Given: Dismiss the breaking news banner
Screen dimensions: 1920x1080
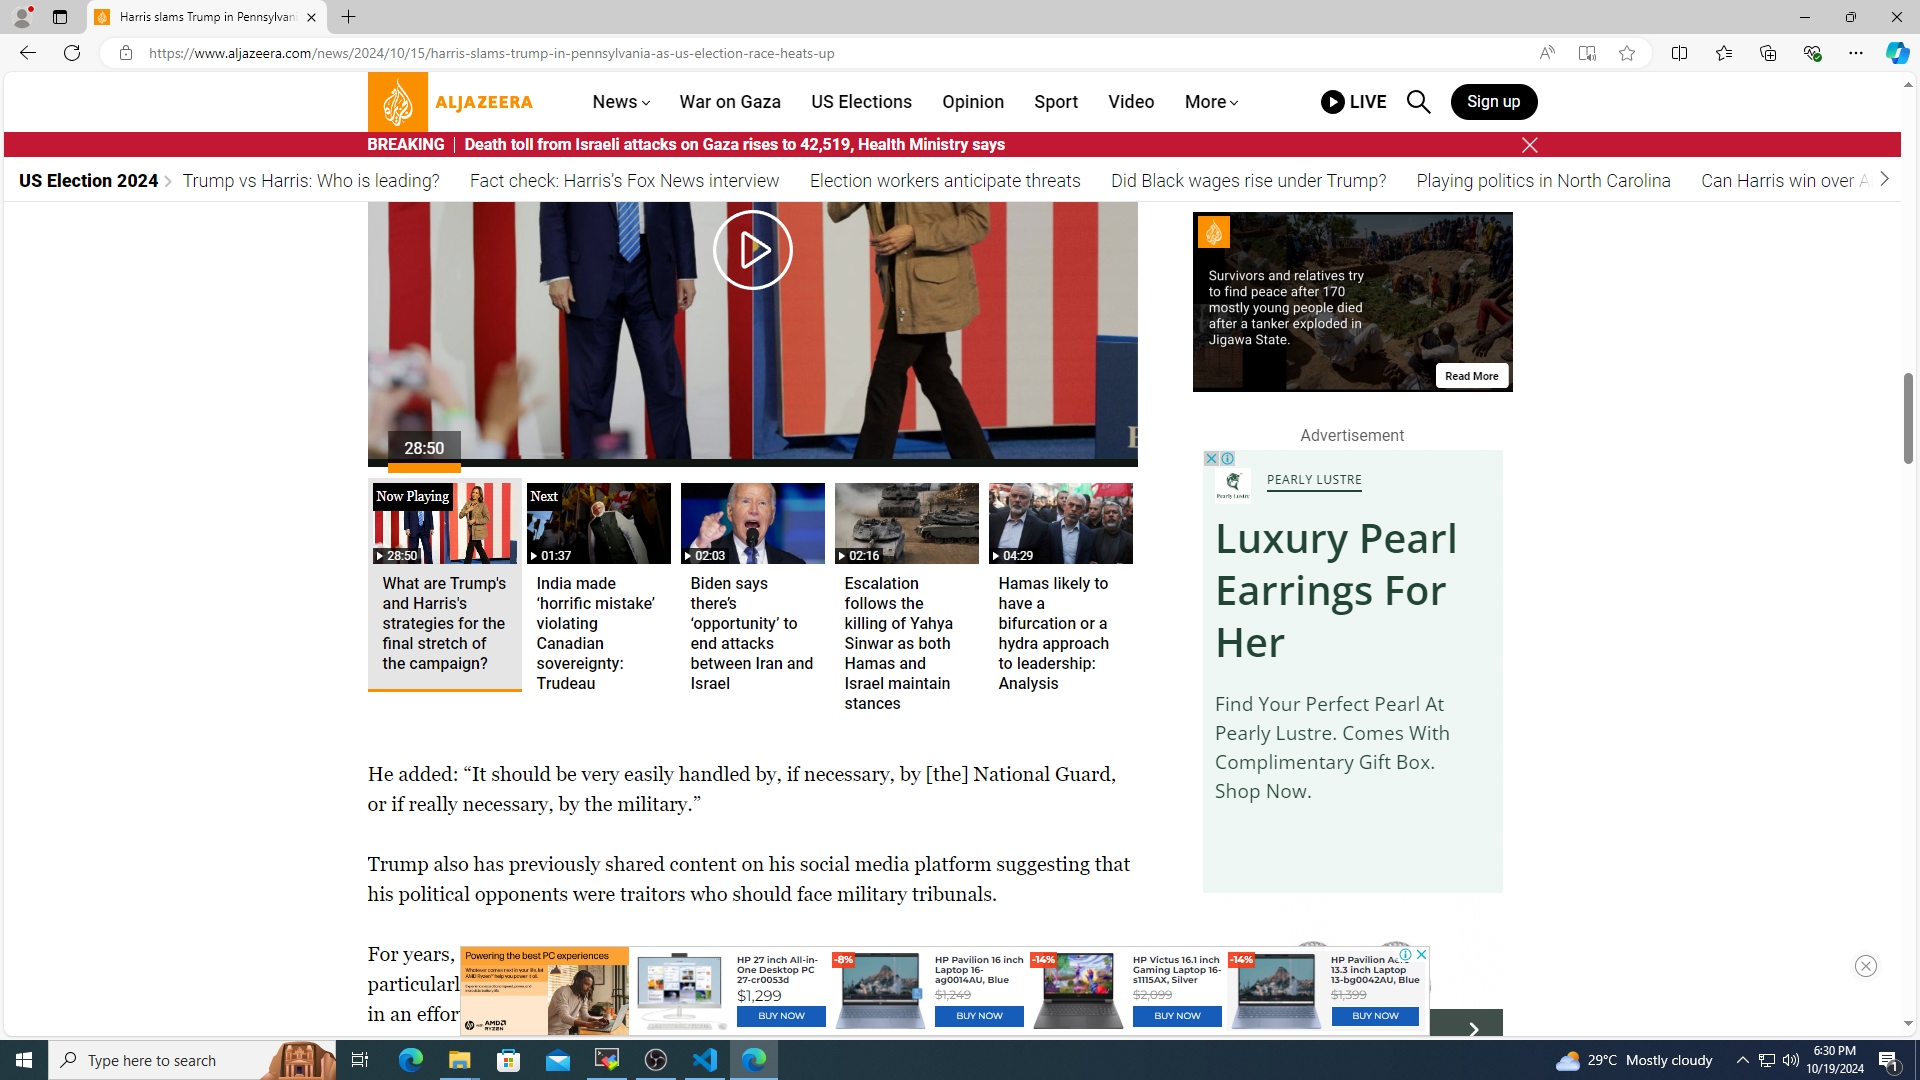Looking at the screenshot, I should point(1529,145).
